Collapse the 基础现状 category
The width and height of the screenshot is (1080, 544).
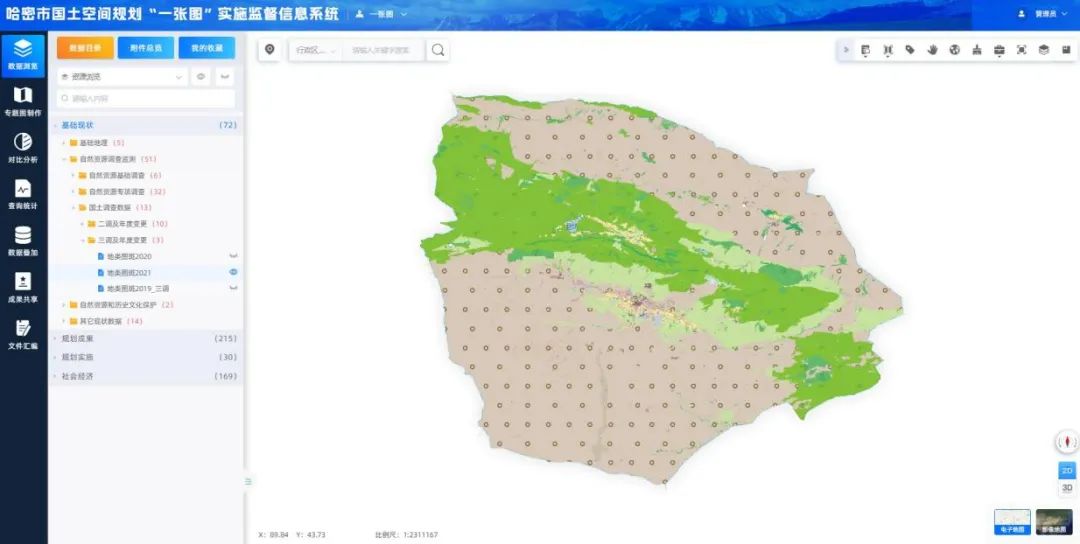56,125
